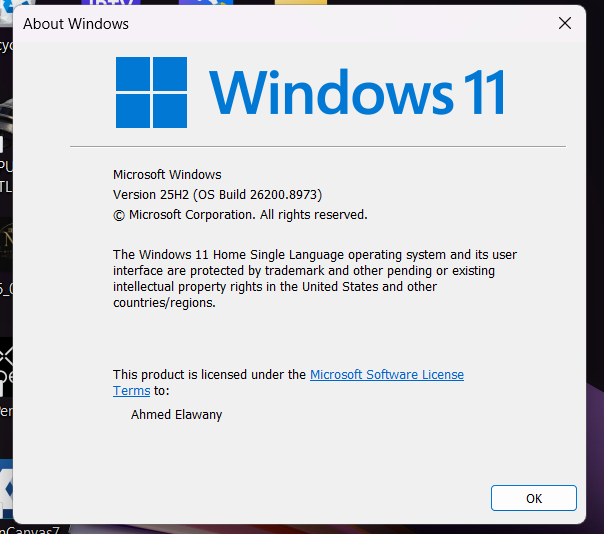This screenshot has width=604, height=534.
Task: Click the yellow folder icon behind the dialog
Action: [x=300, y=2]
